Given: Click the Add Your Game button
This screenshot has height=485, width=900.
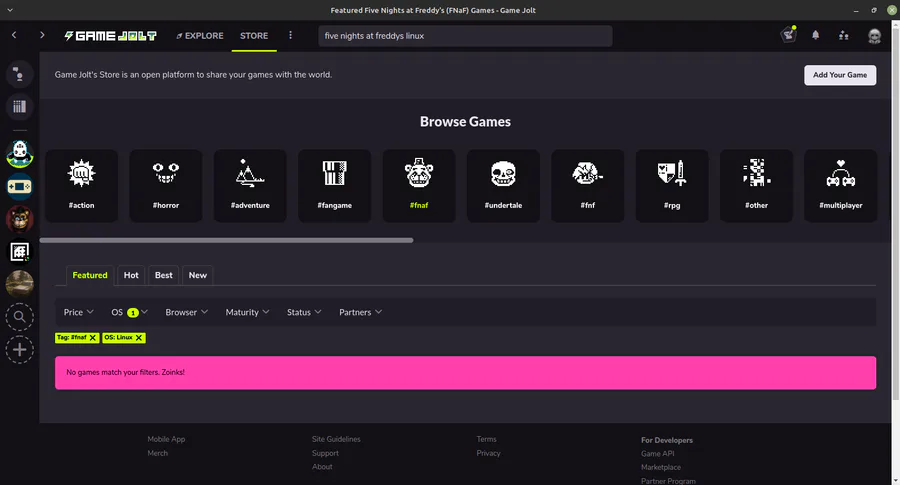Looking at the screenshot, I should pos(840,75).
